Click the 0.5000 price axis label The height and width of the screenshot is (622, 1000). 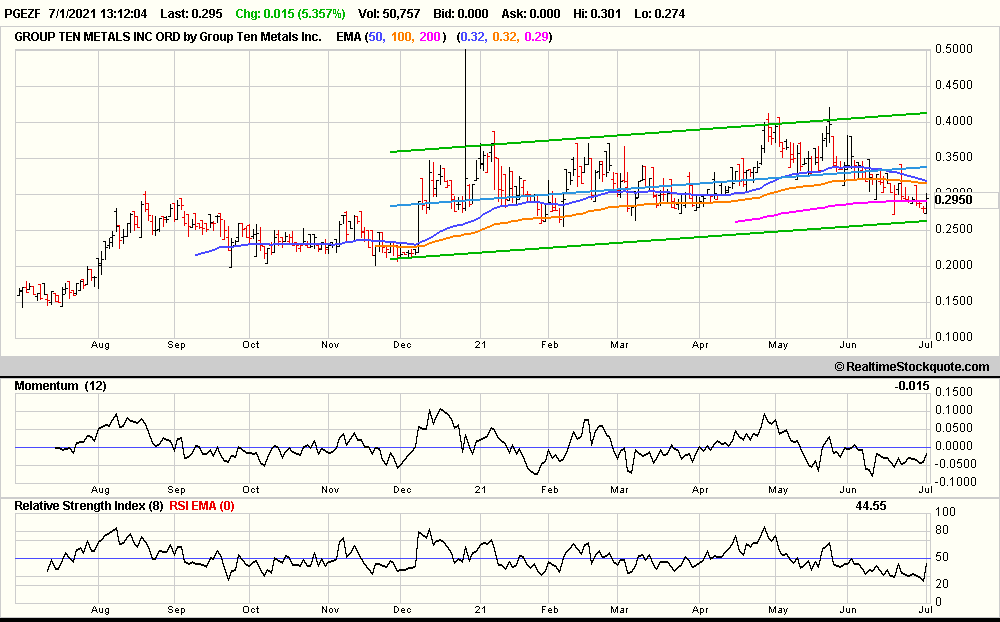(x=953, y=49)
